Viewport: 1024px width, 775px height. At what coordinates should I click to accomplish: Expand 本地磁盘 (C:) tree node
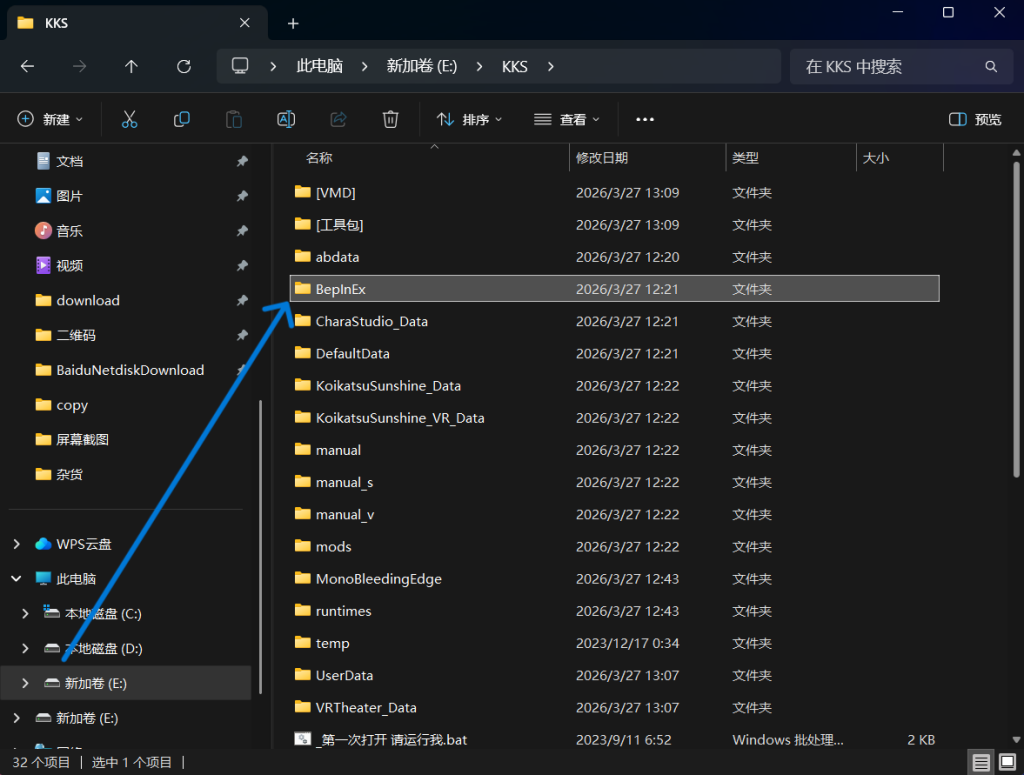(x=25, y=614)
